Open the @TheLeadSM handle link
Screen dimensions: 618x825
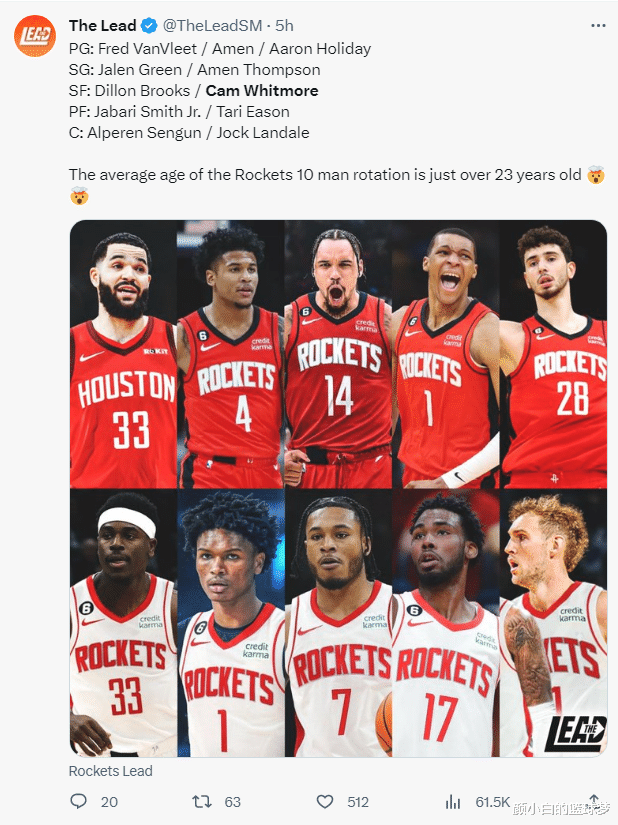[212, 25]
